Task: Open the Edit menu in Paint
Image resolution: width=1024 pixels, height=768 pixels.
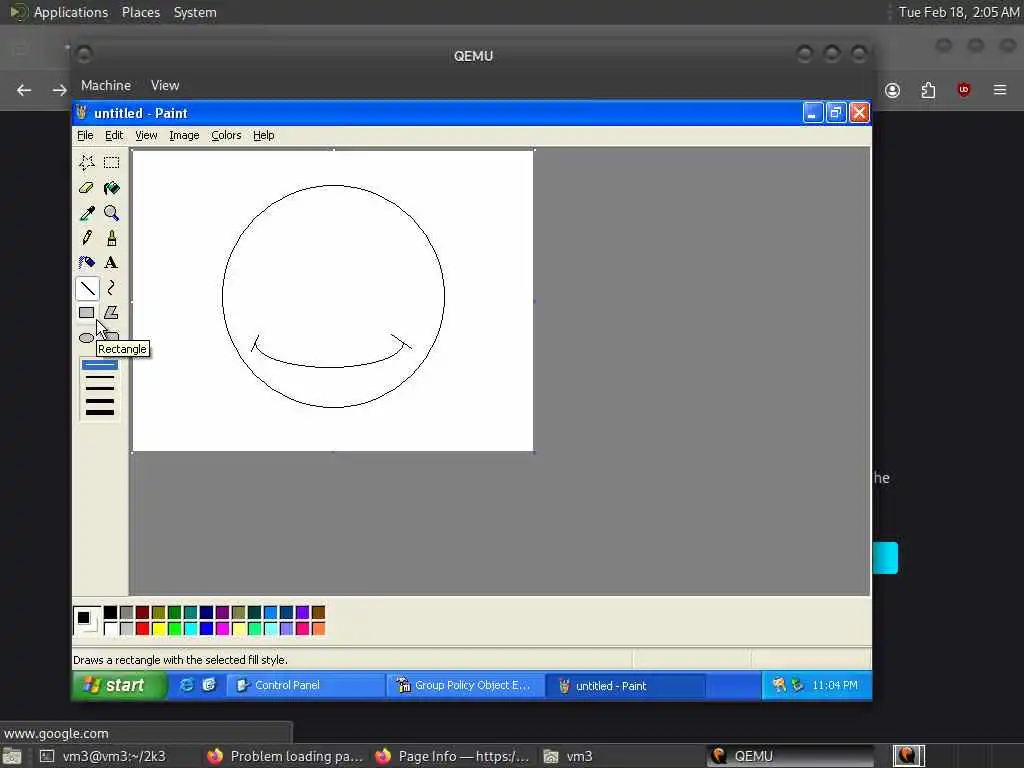Action: 114,135
